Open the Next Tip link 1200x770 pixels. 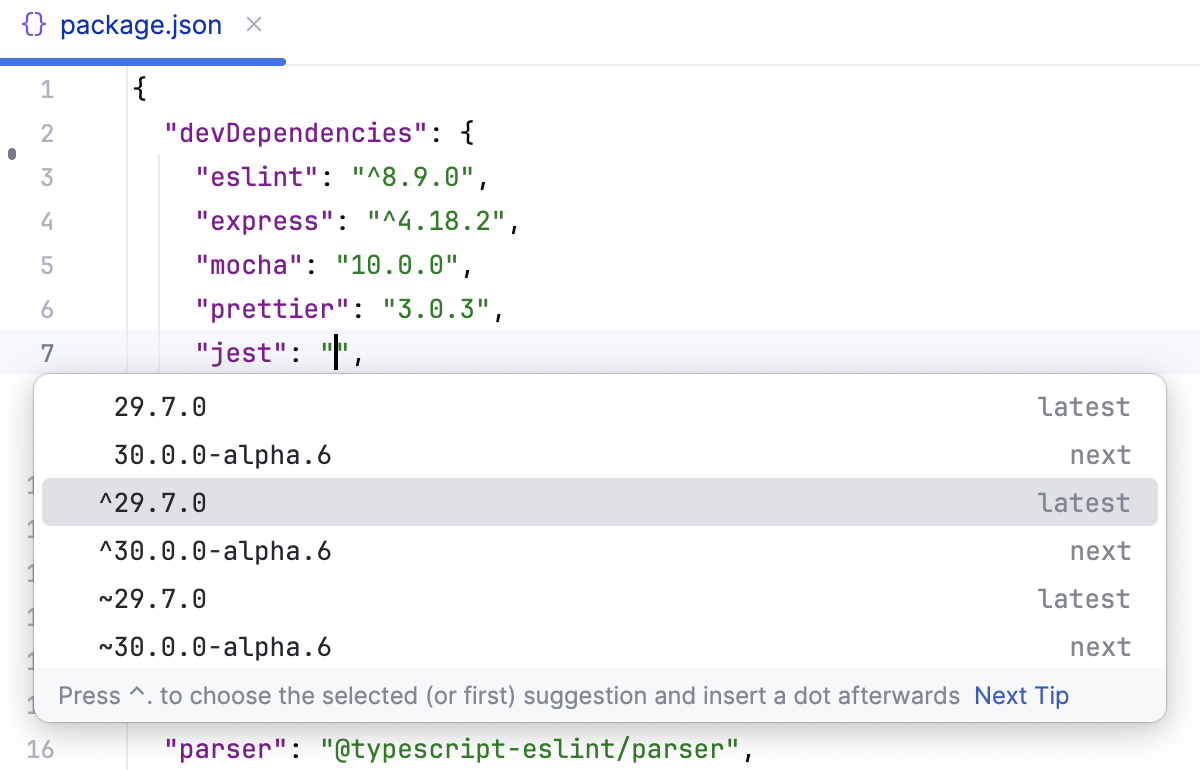pyautogui.click(x=1021, y=695)
